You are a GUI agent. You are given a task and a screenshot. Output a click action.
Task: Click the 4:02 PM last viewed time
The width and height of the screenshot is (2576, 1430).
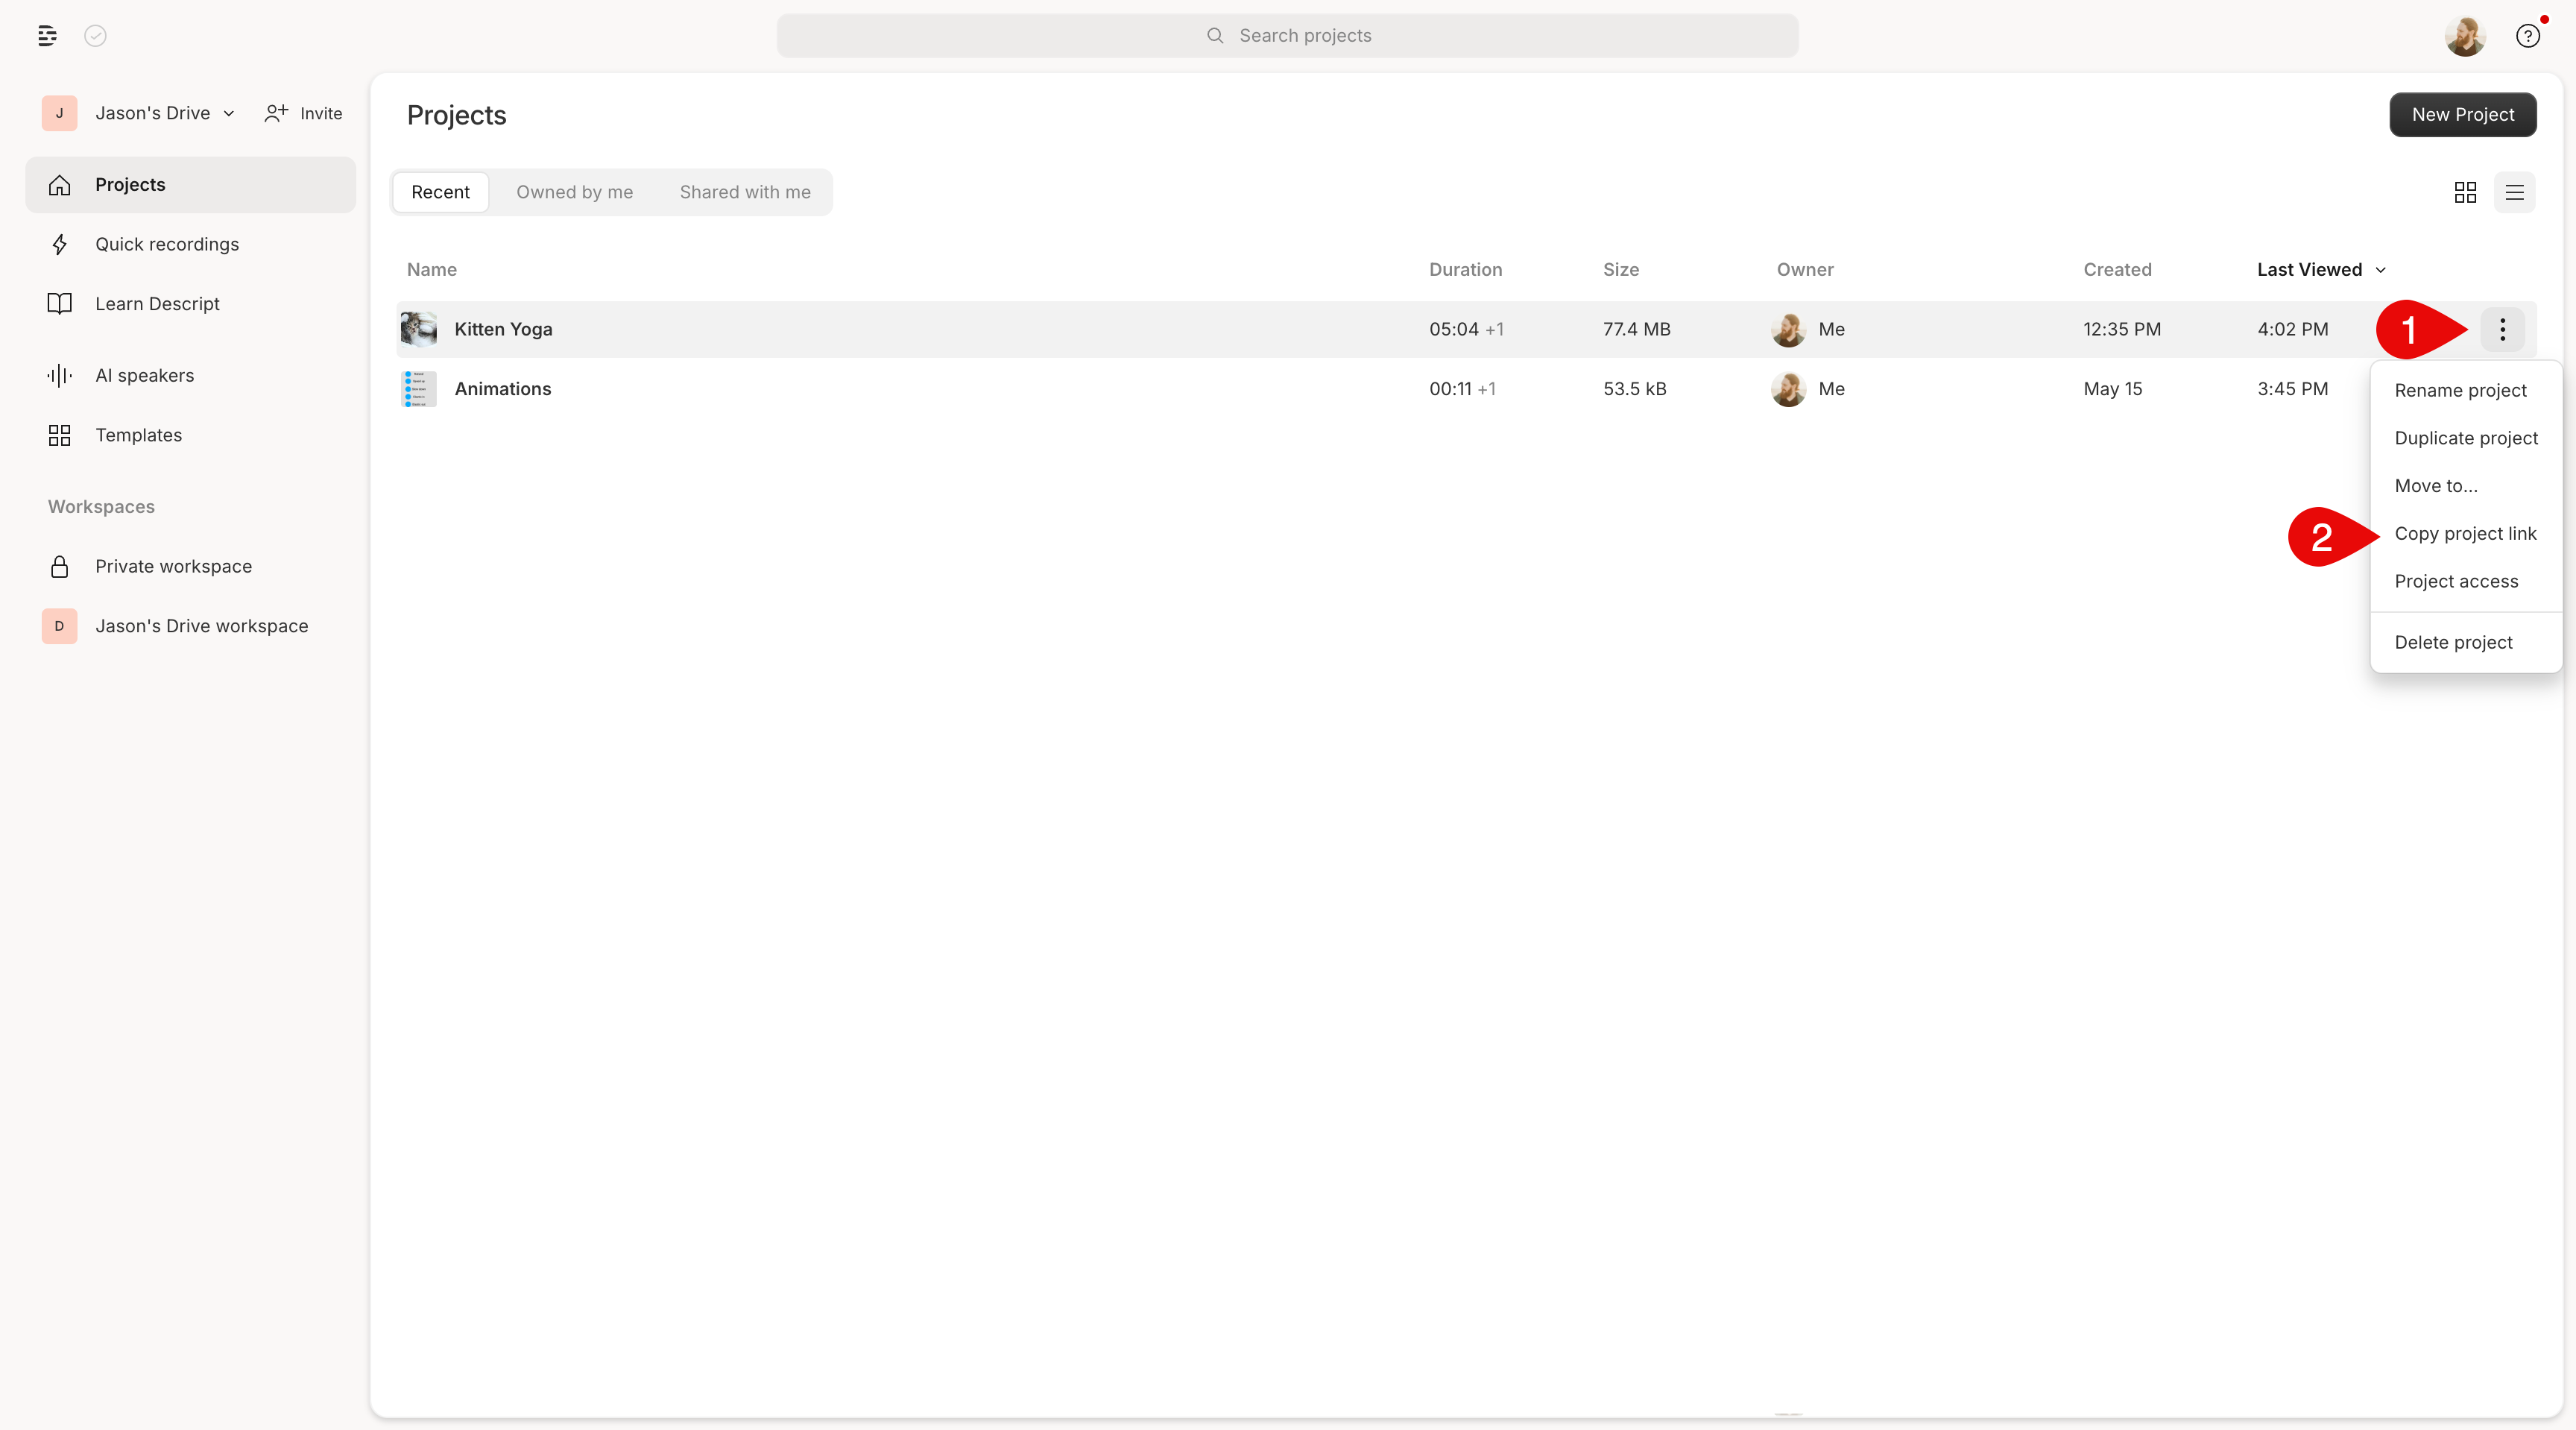2292,330
